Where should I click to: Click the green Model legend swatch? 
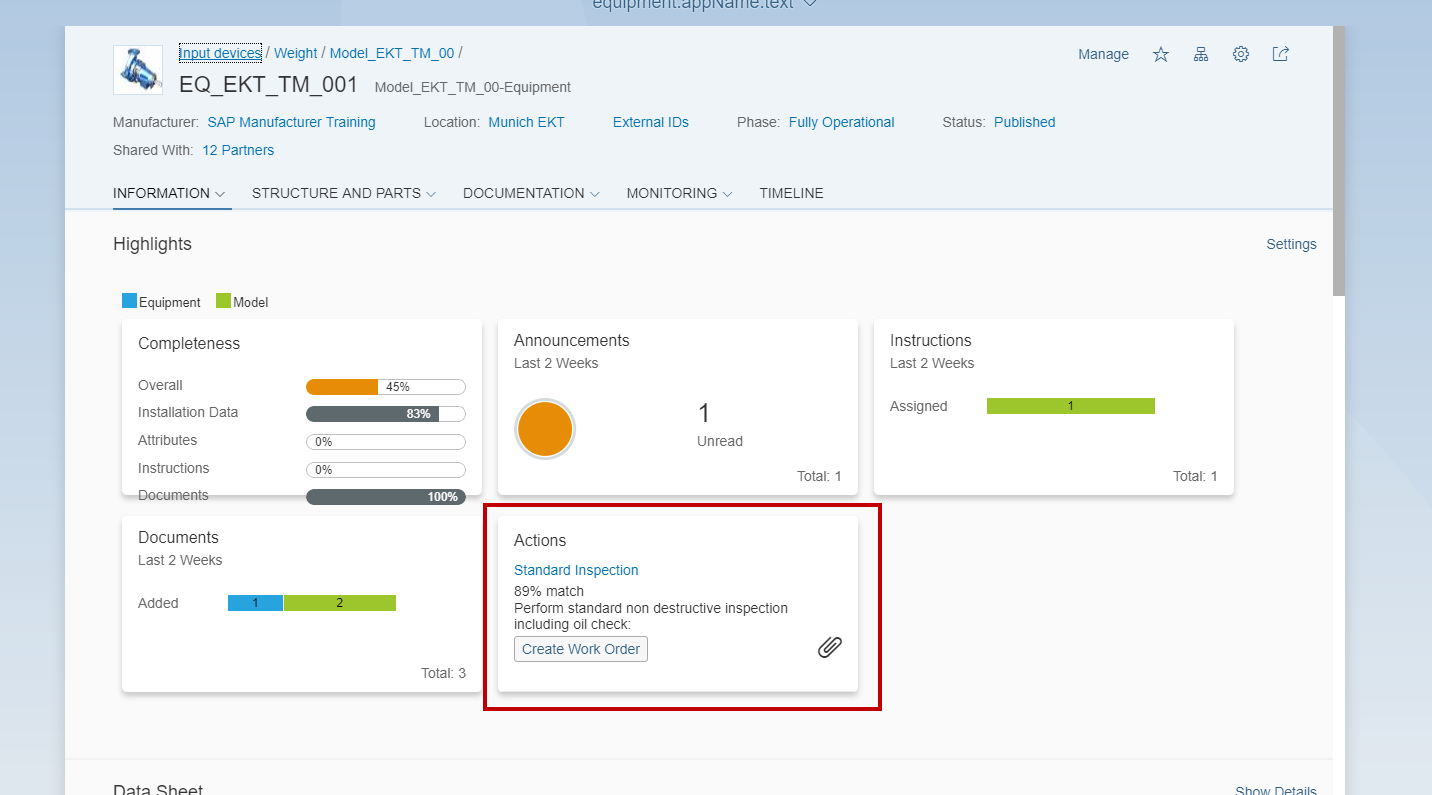point(223,301)
